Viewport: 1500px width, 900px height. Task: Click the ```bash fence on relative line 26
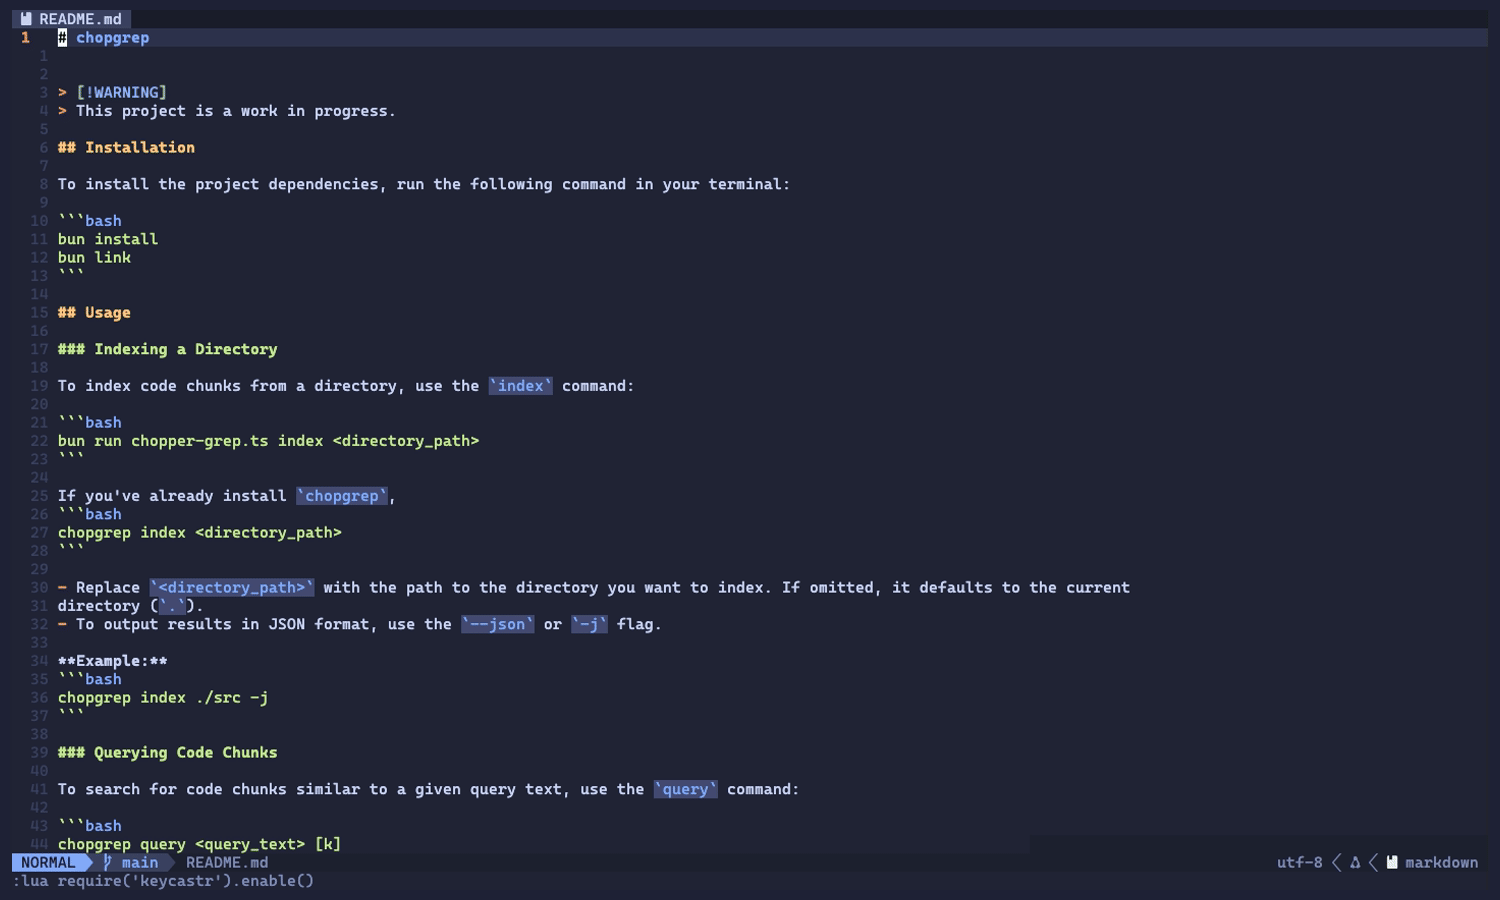(90, 515)
